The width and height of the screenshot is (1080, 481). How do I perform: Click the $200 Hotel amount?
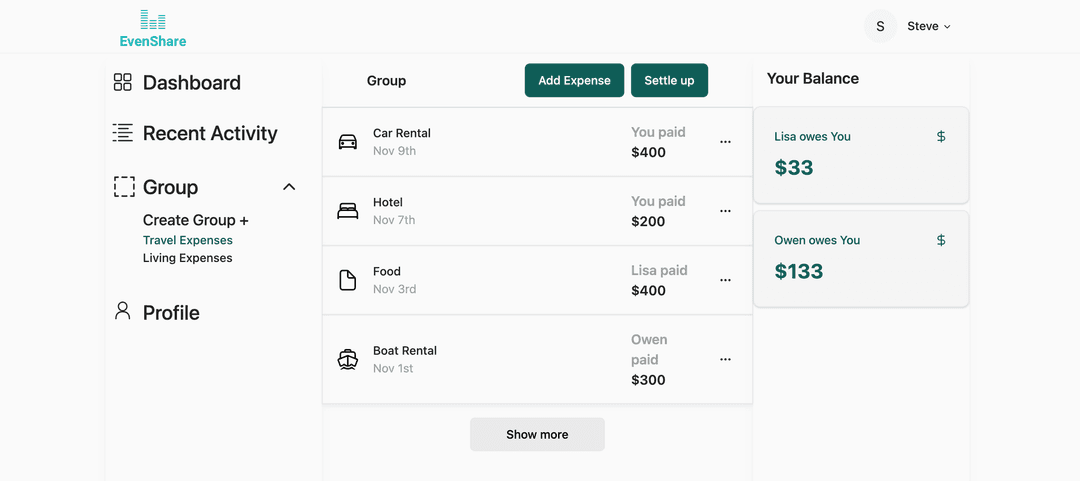648,221
